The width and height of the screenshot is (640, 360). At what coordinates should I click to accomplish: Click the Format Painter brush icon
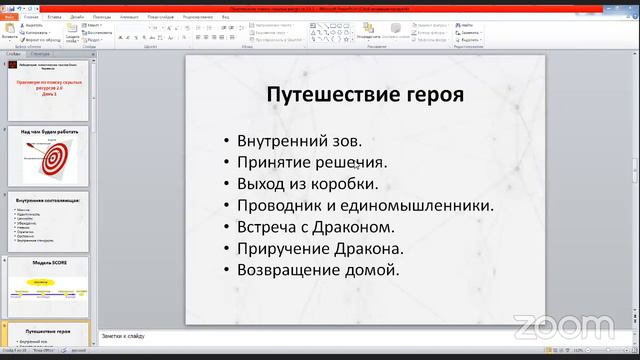22,40
